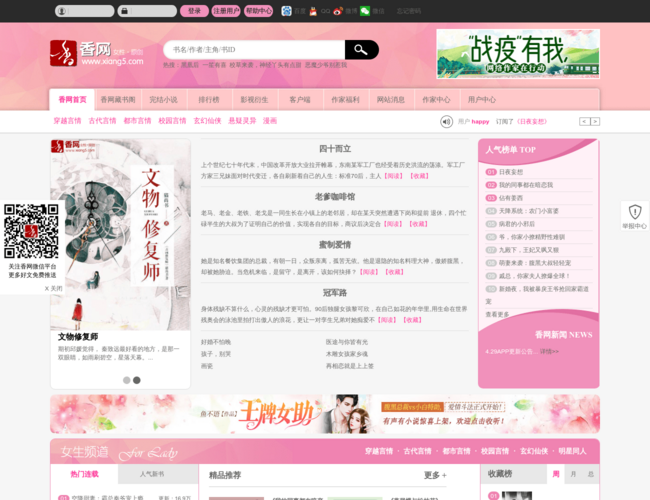Click the 登录 login button
Viewport: 650px width, 500px height.
click(194, 11)
